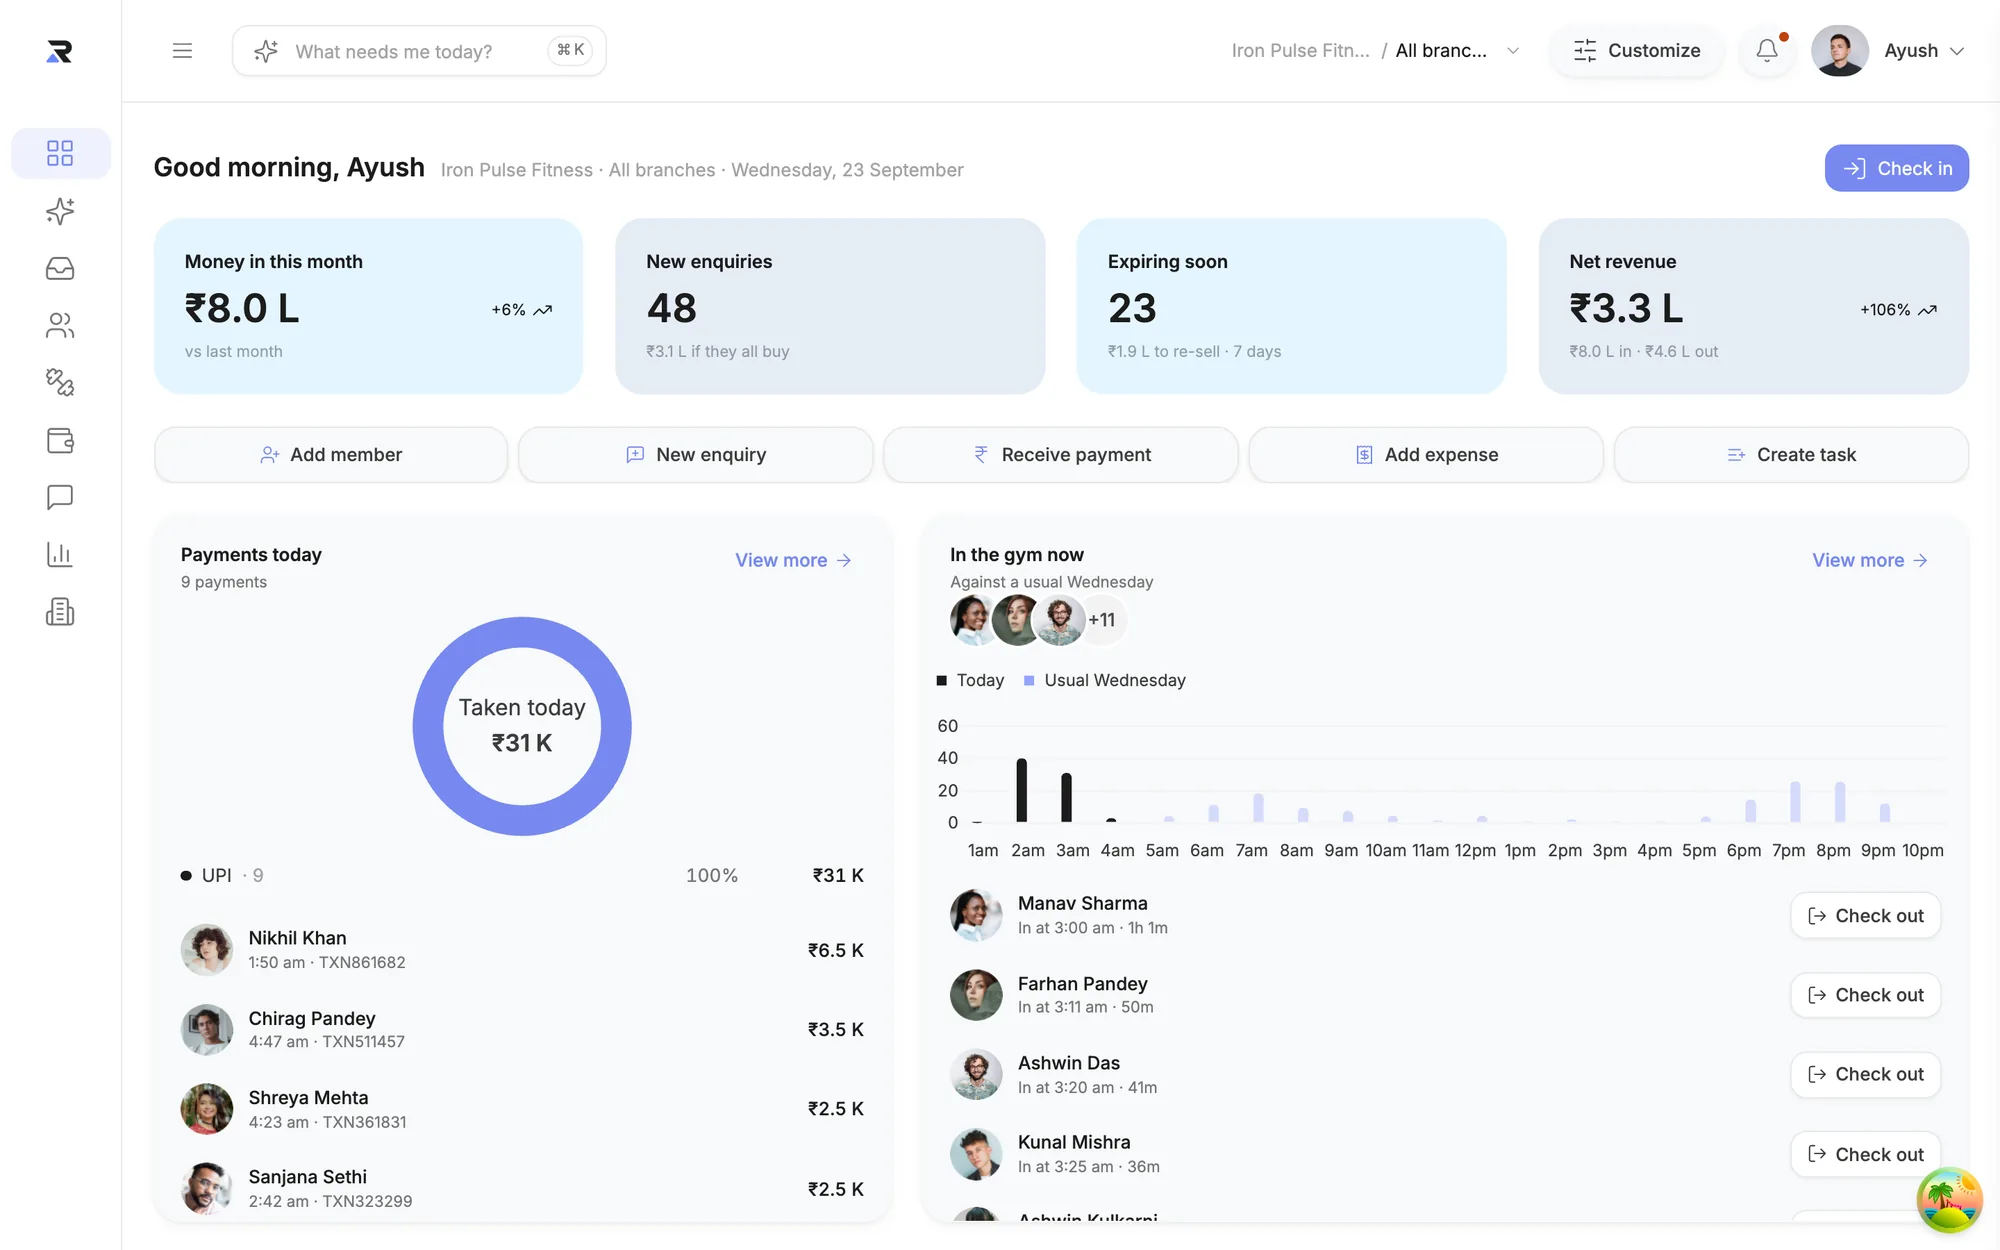Check out Ashwin Das
The height and width of the screenshot is (1250, 2000).
click(x=1865, y=1074)
